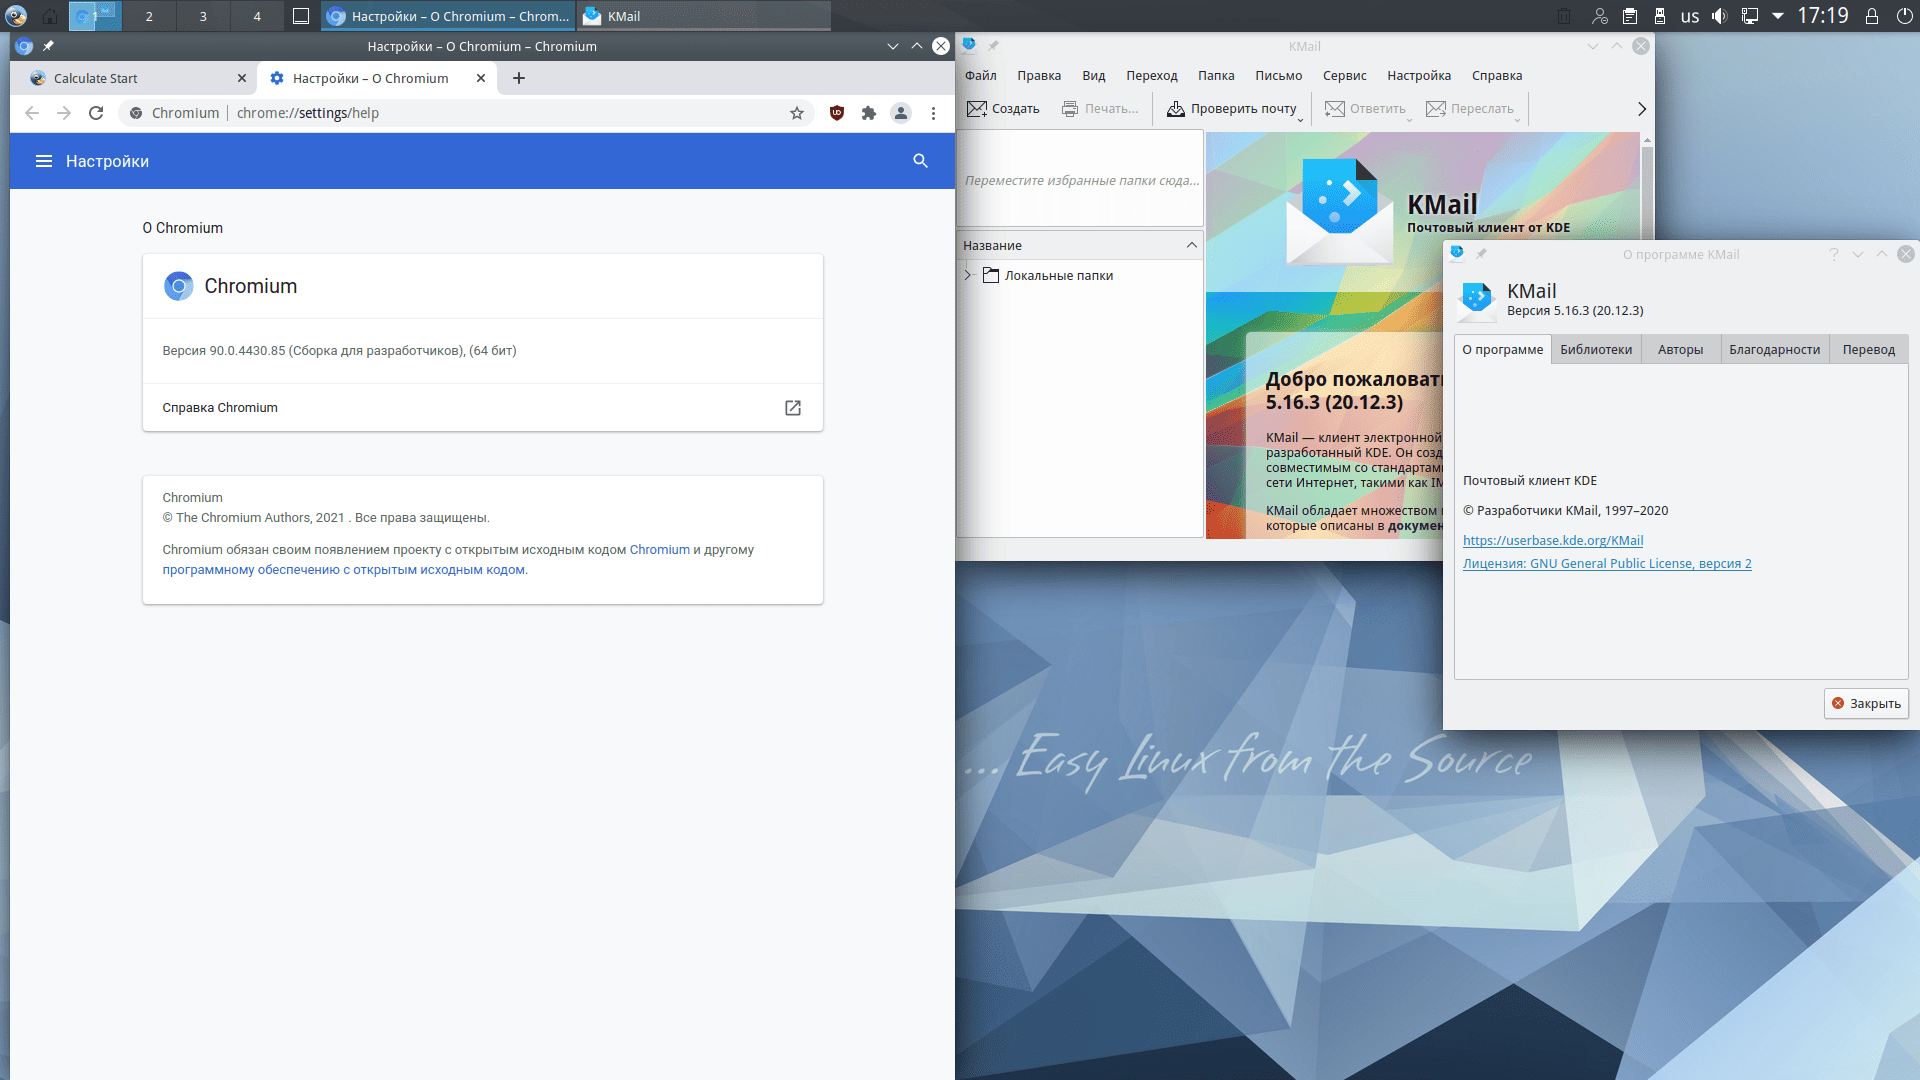
Task: Open the Chromium profile avatar
Action: (901, 113)
